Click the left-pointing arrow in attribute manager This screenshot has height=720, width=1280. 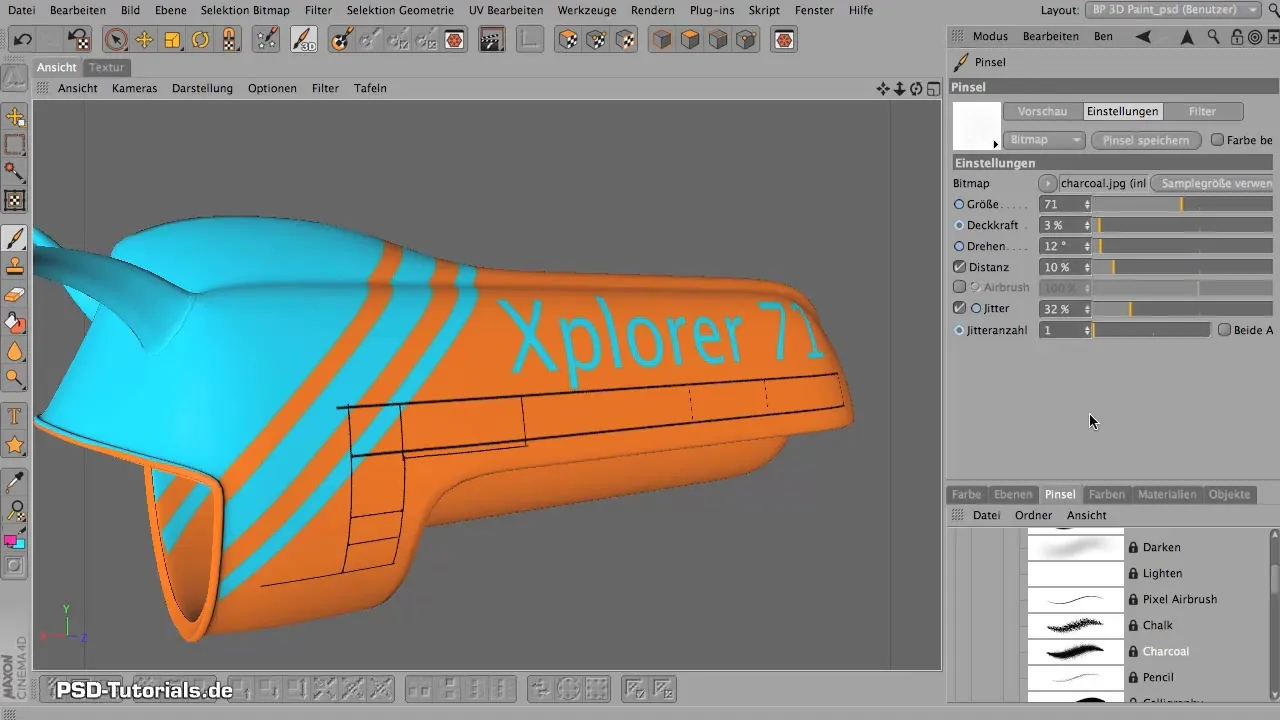pos(1143,37)
